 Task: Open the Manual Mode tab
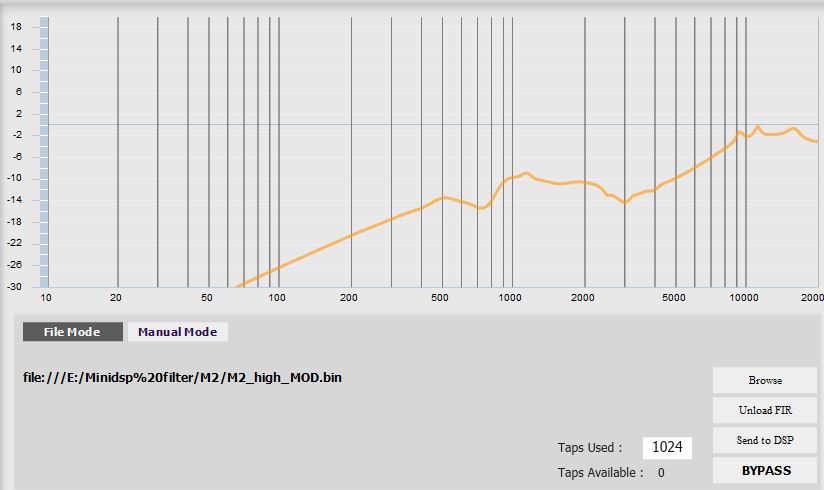[x=178, y=332]
